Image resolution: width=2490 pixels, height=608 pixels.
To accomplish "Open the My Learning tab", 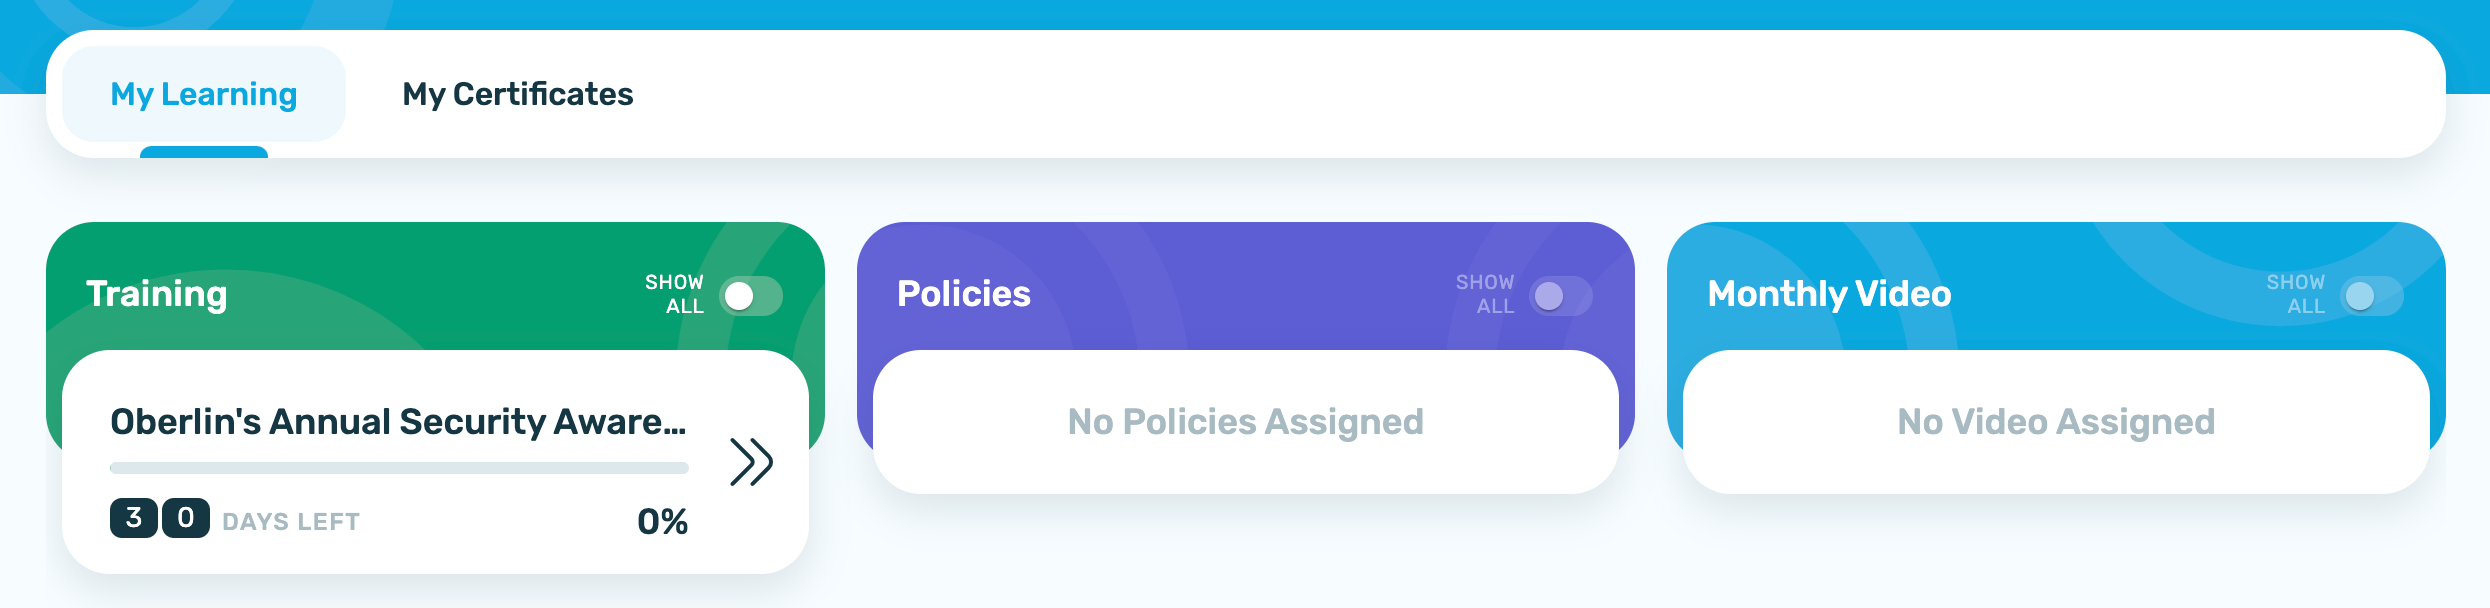I will pyautogui.click(x=204, y=94).
